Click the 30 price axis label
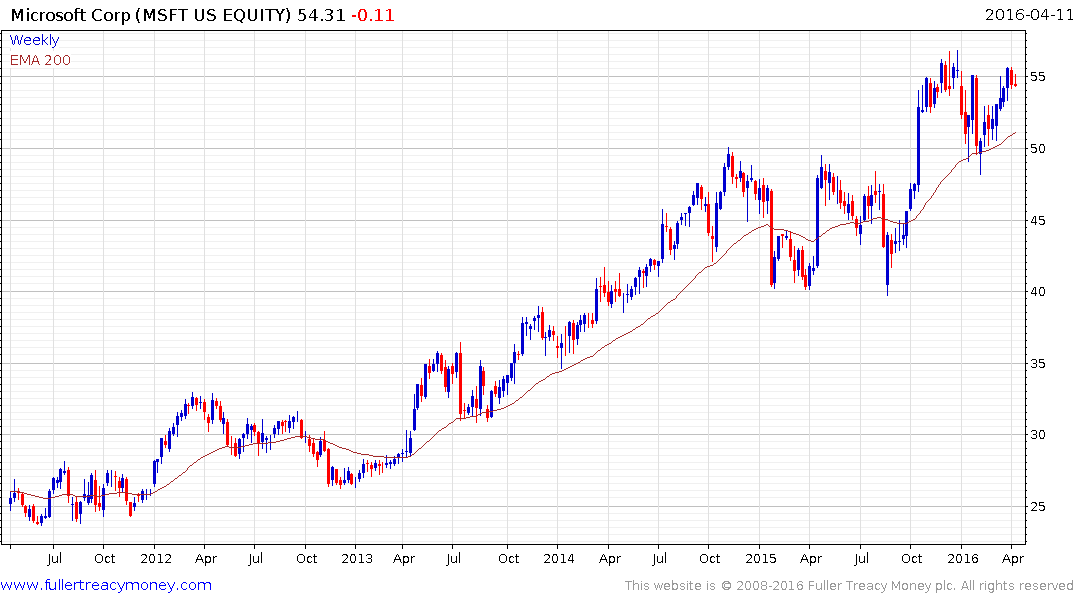Viewport: 1075px width, 600px height. [x=1037, y=435]
